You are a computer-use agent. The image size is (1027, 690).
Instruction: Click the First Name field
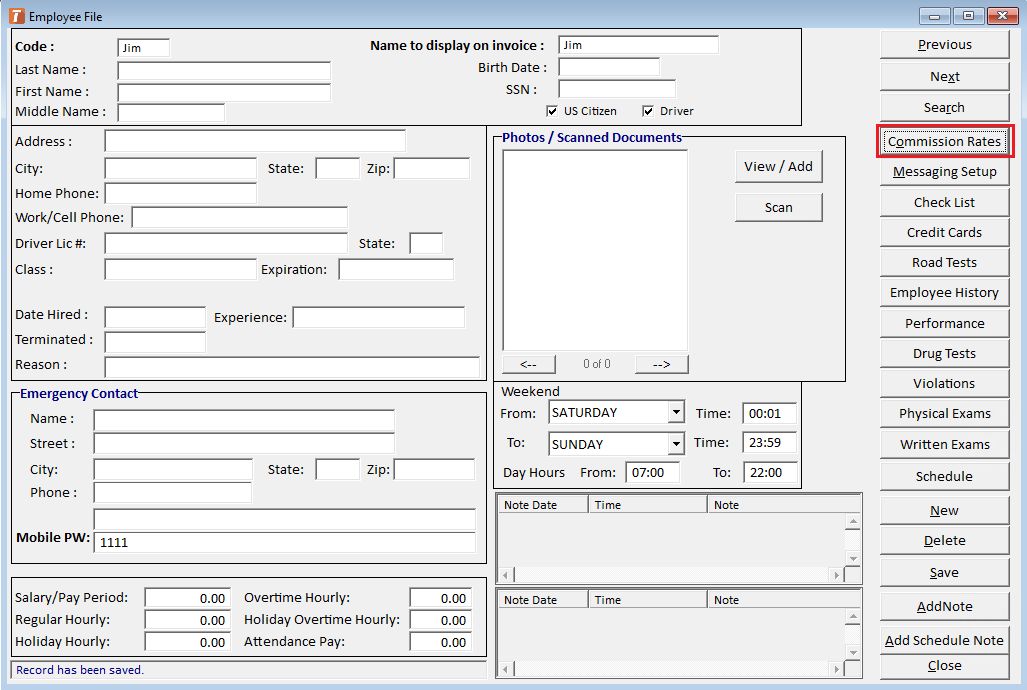[224, 92]
